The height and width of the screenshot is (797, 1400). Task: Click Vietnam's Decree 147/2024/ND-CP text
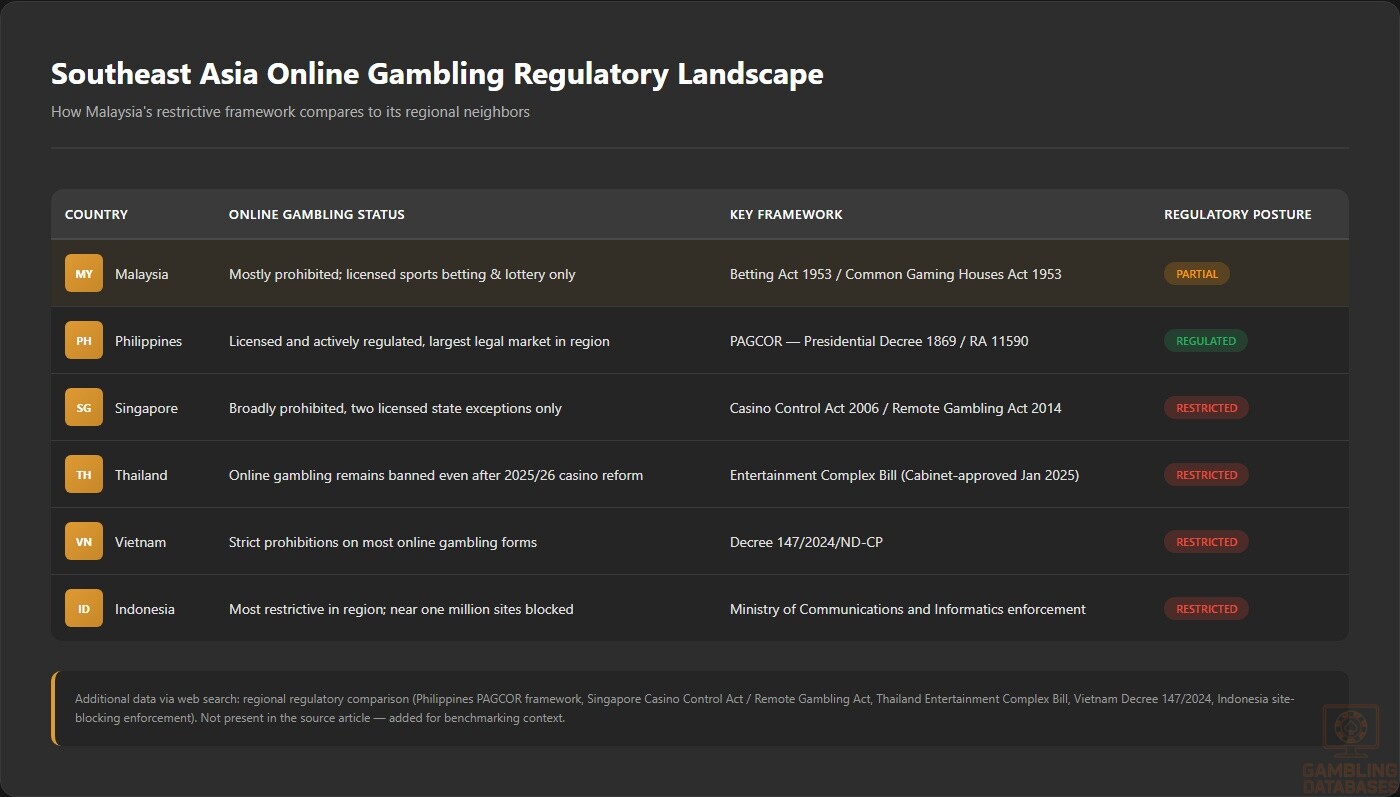(806, 542)
